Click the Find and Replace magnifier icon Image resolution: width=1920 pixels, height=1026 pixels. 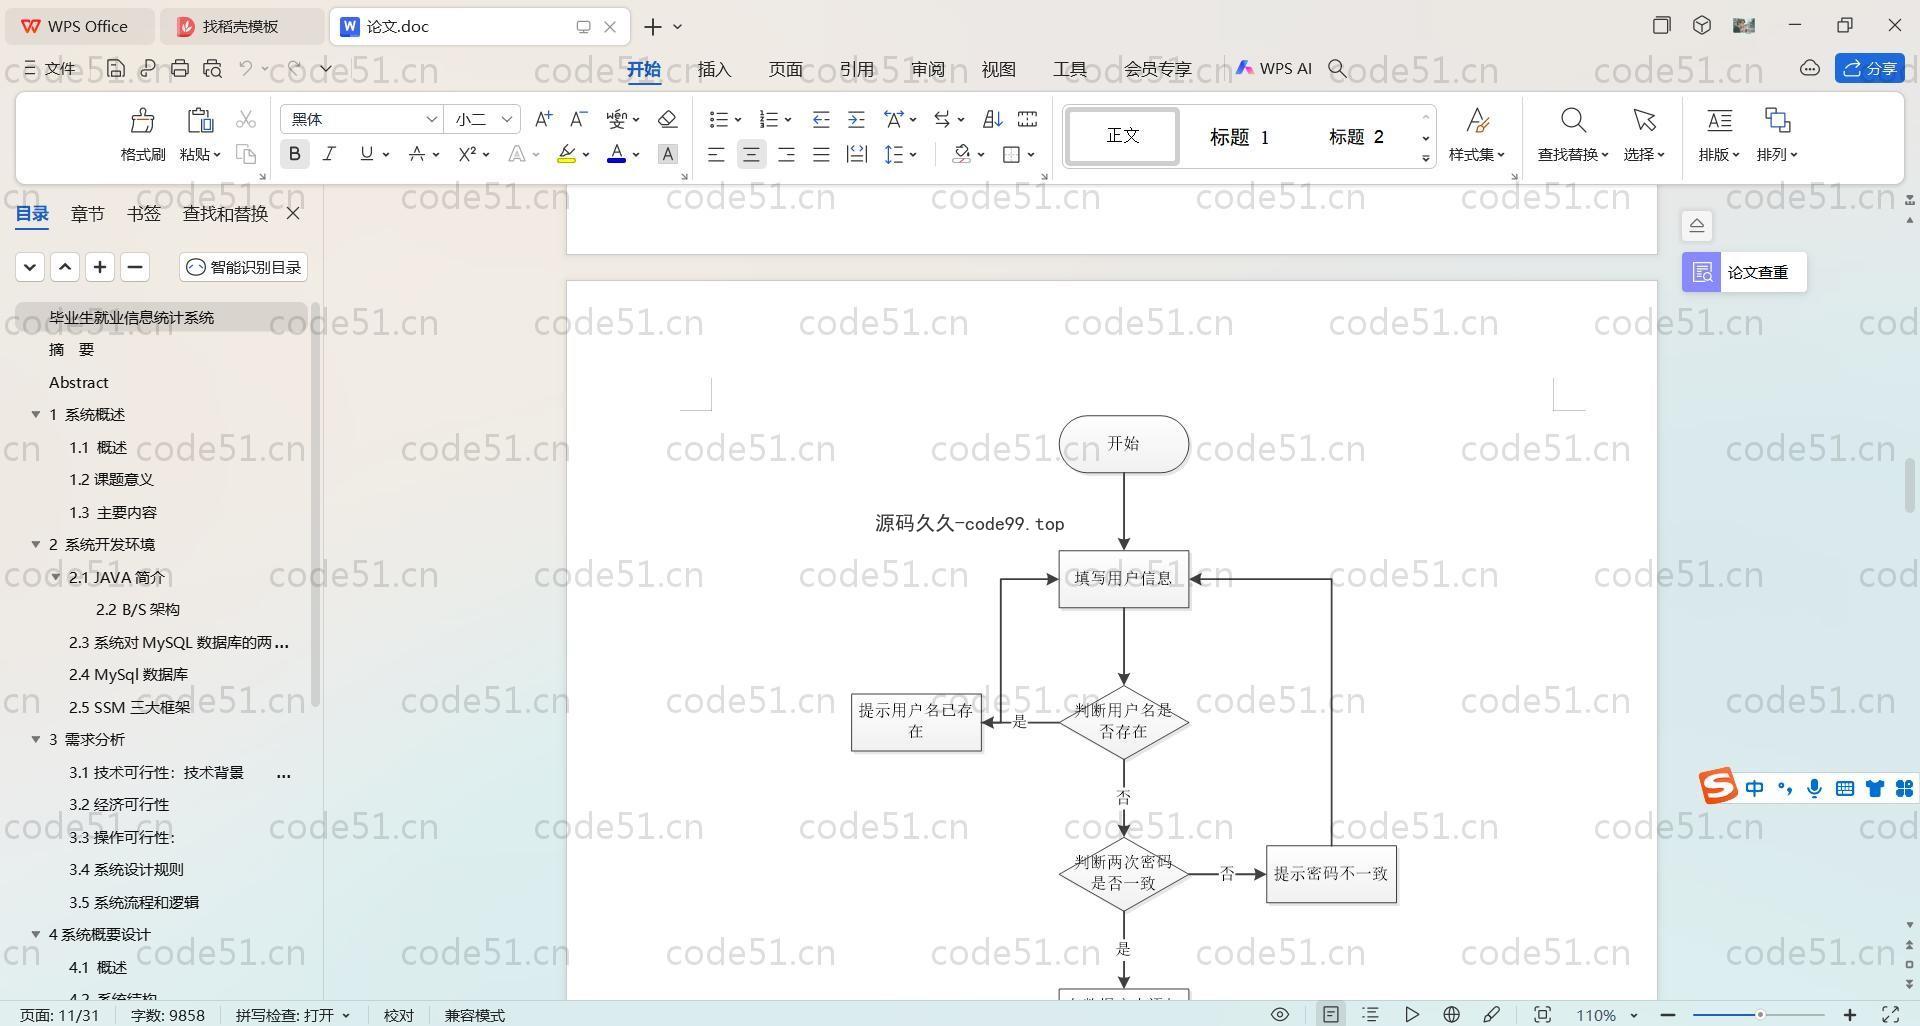pos(1573,121)
